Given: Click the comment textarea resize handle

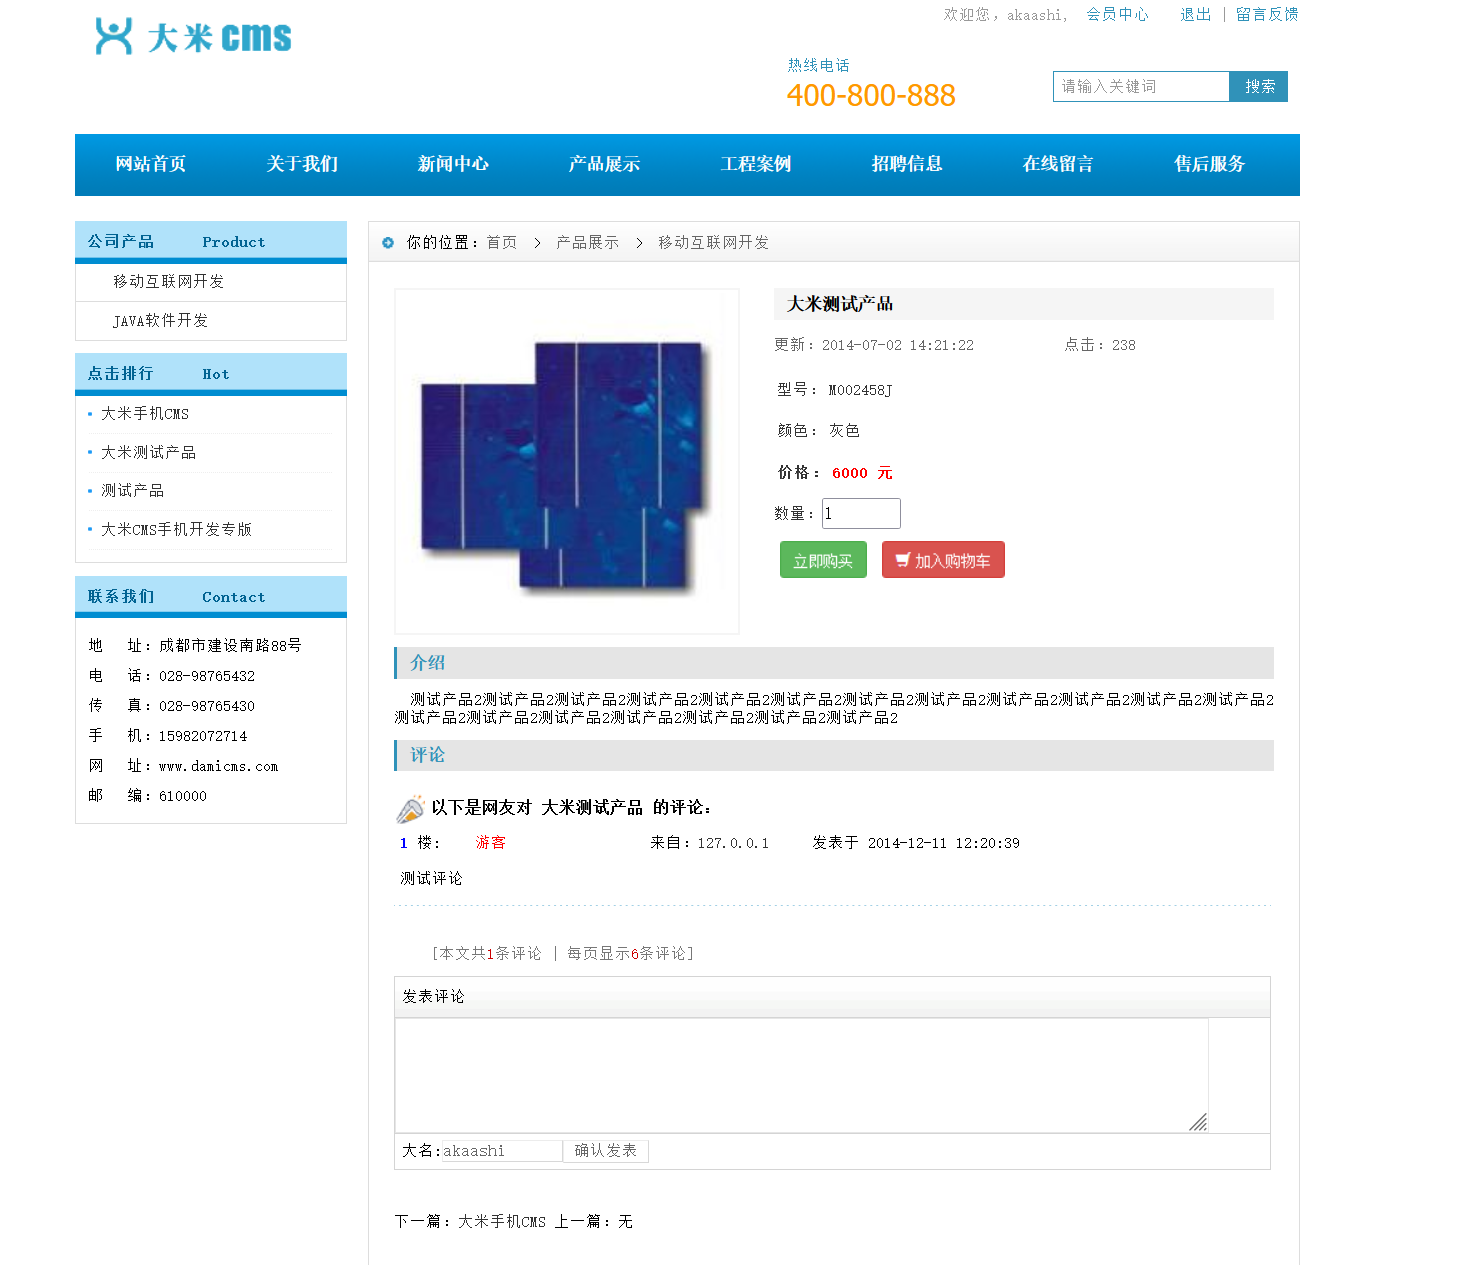Looking at the screenshot, I should [1198, 1122].
